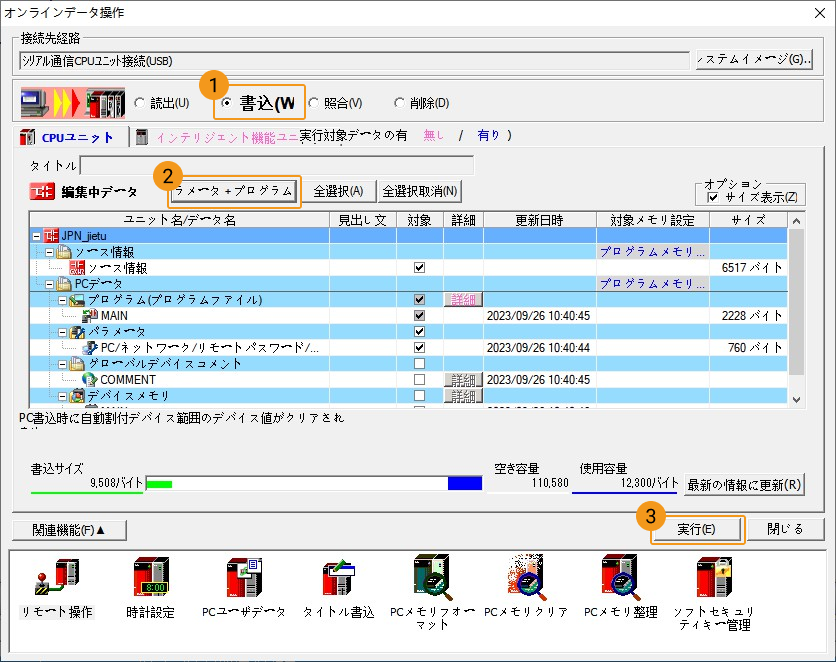Toggle the サイズ表示(Z) option checkbox

[x=713, y=198]
